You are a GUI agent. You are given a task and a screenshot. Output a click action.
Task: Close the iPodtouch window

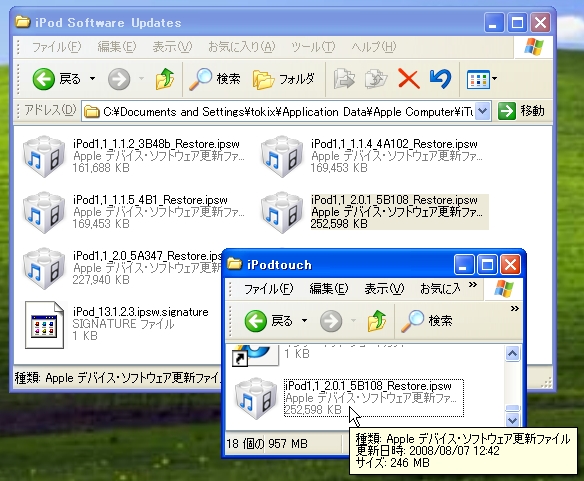[510, 265]
